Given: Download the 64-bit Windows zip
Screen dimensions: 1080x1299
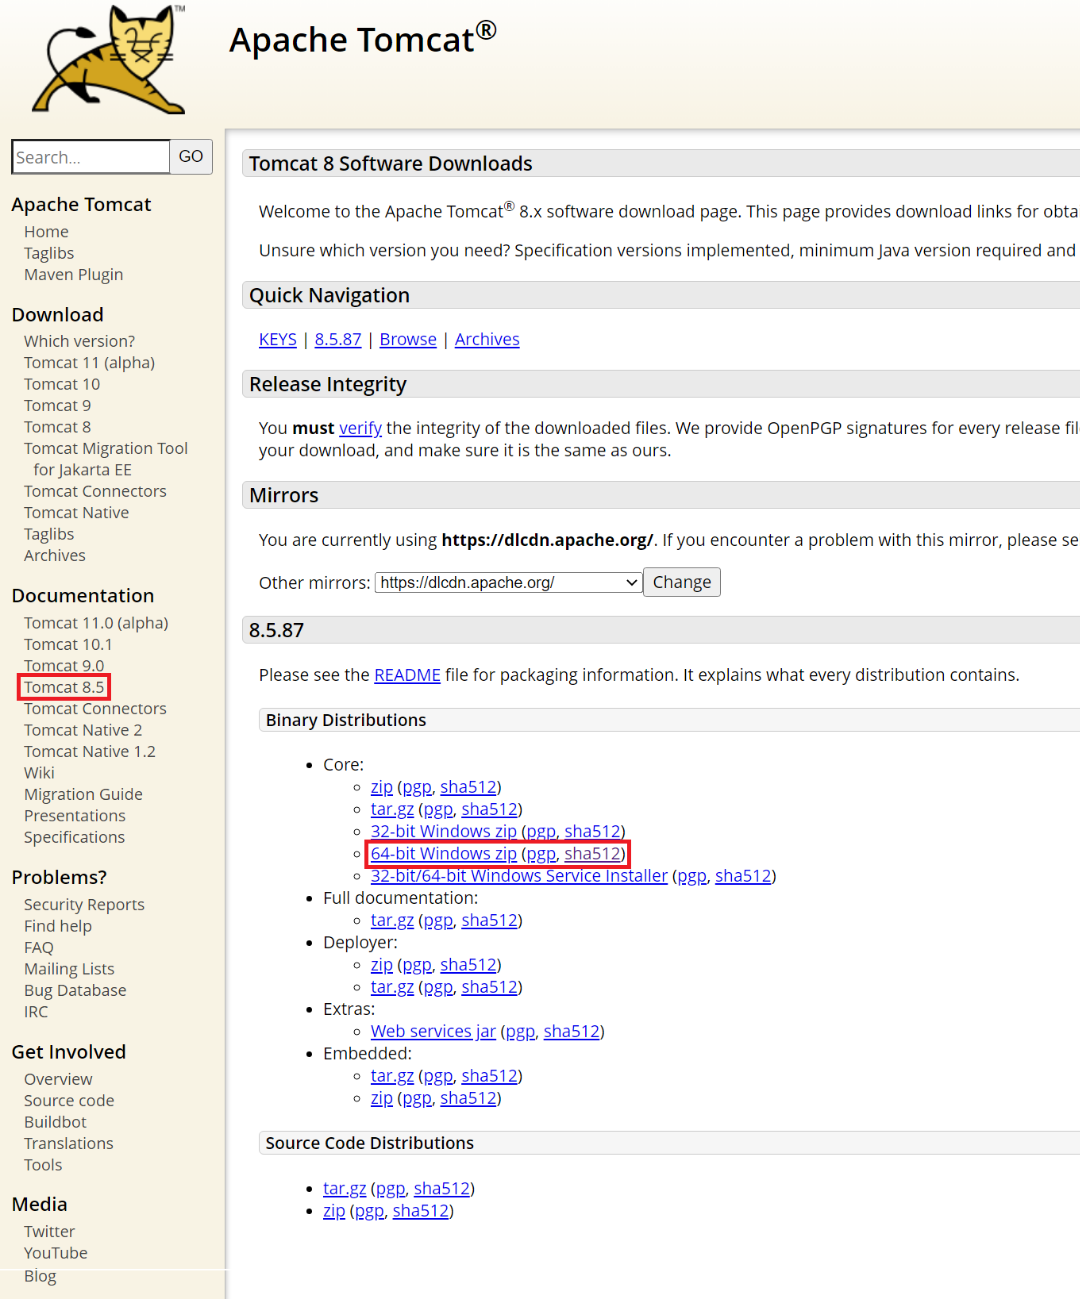Looking at the screenshot, I should click(444, 854).
